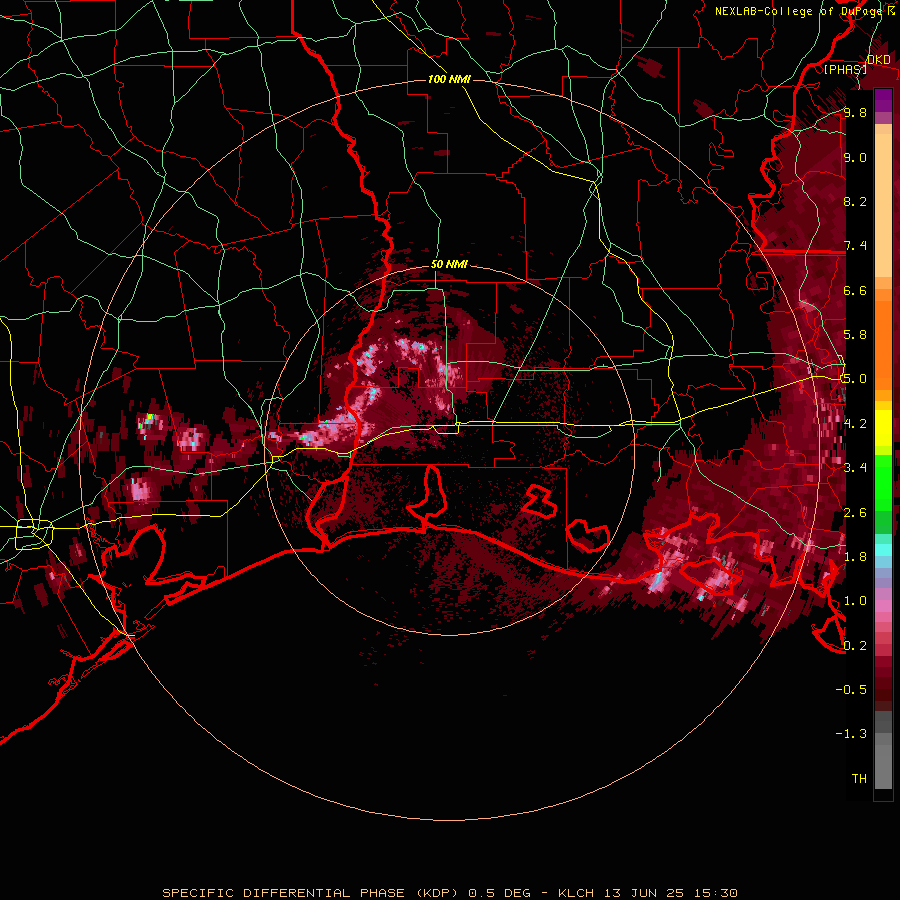Click the -1.3 scale value
900x900 pixels.
tap(851, 734)
